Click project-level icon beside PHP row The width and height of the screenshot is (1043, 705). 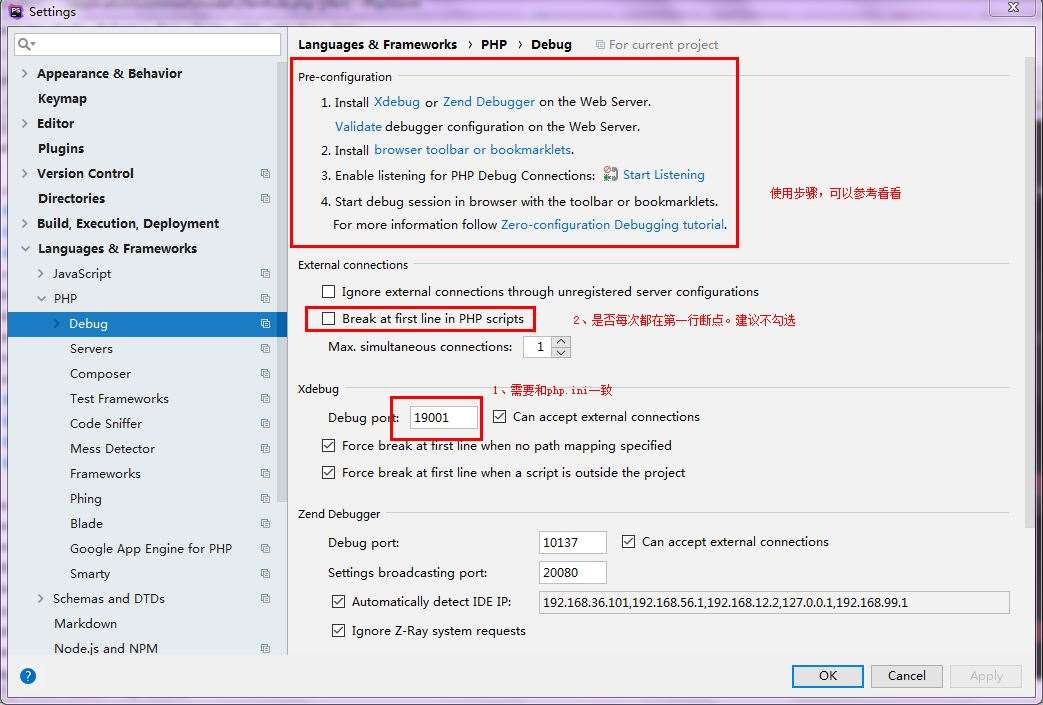[265, 299]
